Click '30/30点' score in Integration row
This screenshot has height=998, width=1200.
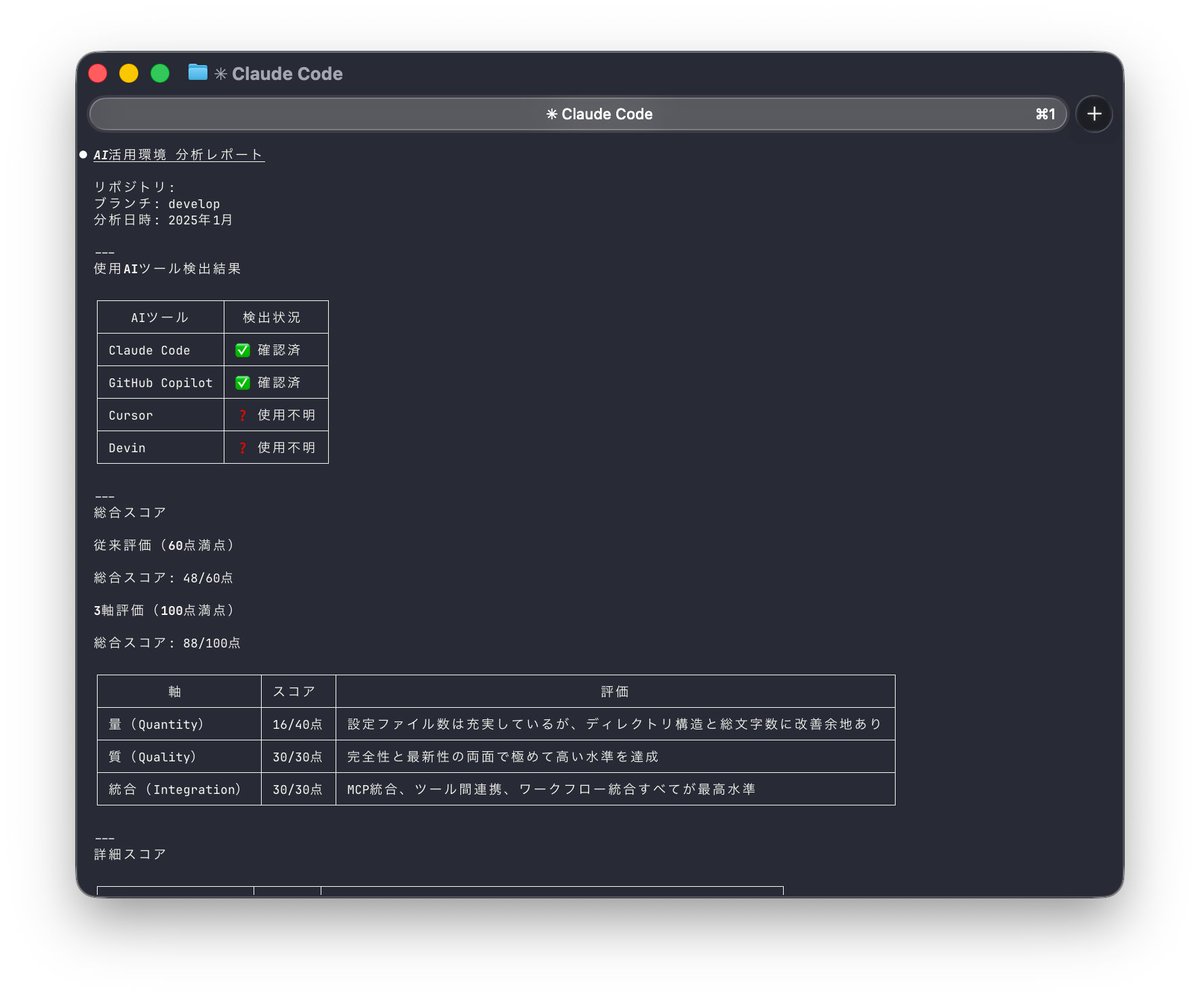click(x=298, y=789)
